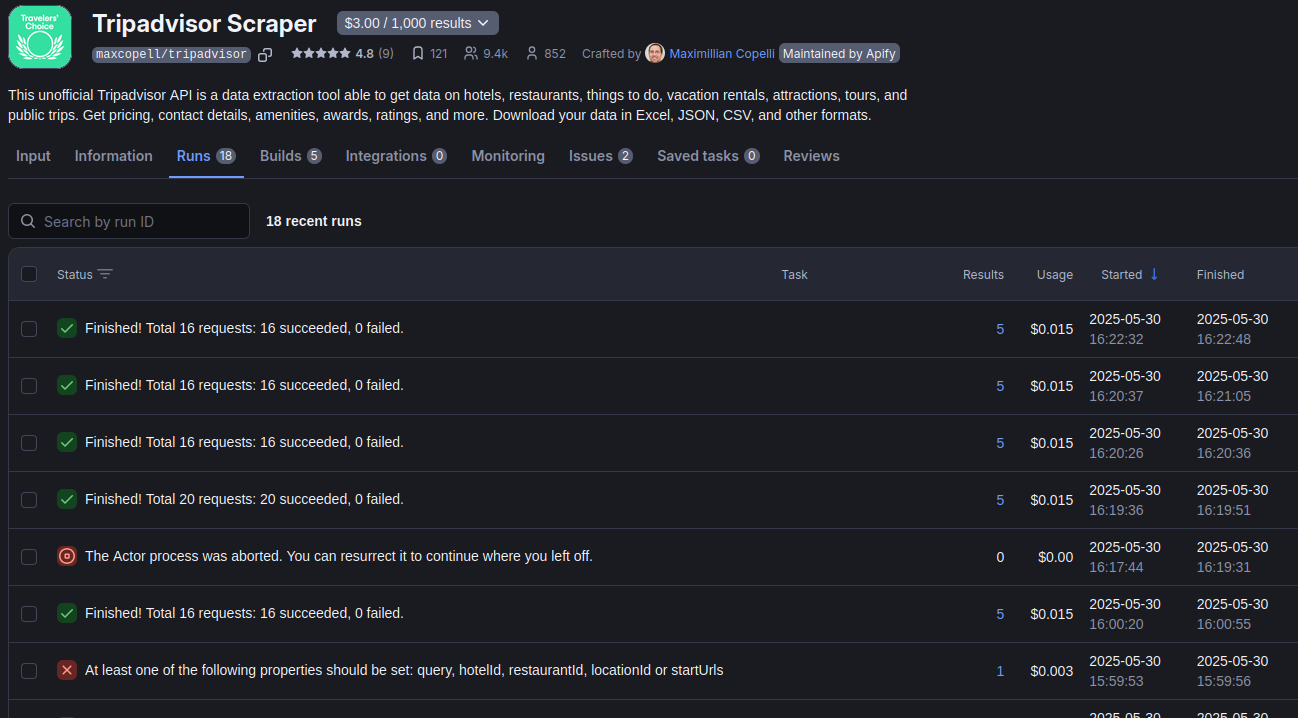Open the Monitoring tab
1298x718 pixels.
(x=508, y=156)
